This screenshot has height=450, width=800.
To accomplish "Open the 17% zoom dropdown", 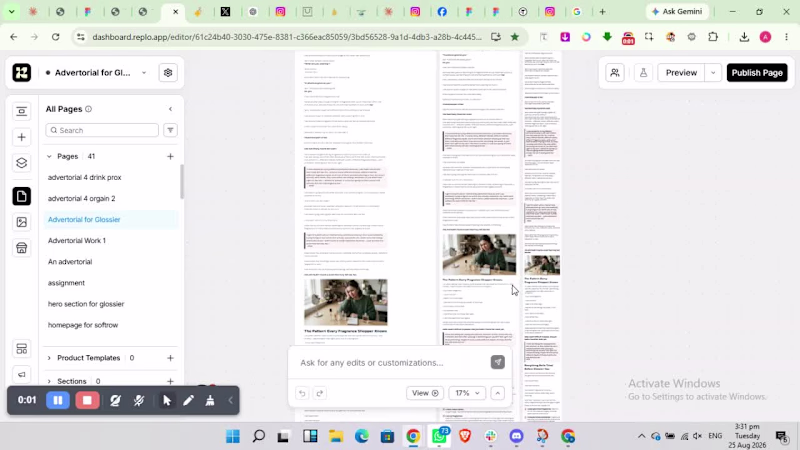I will (467, 393).
